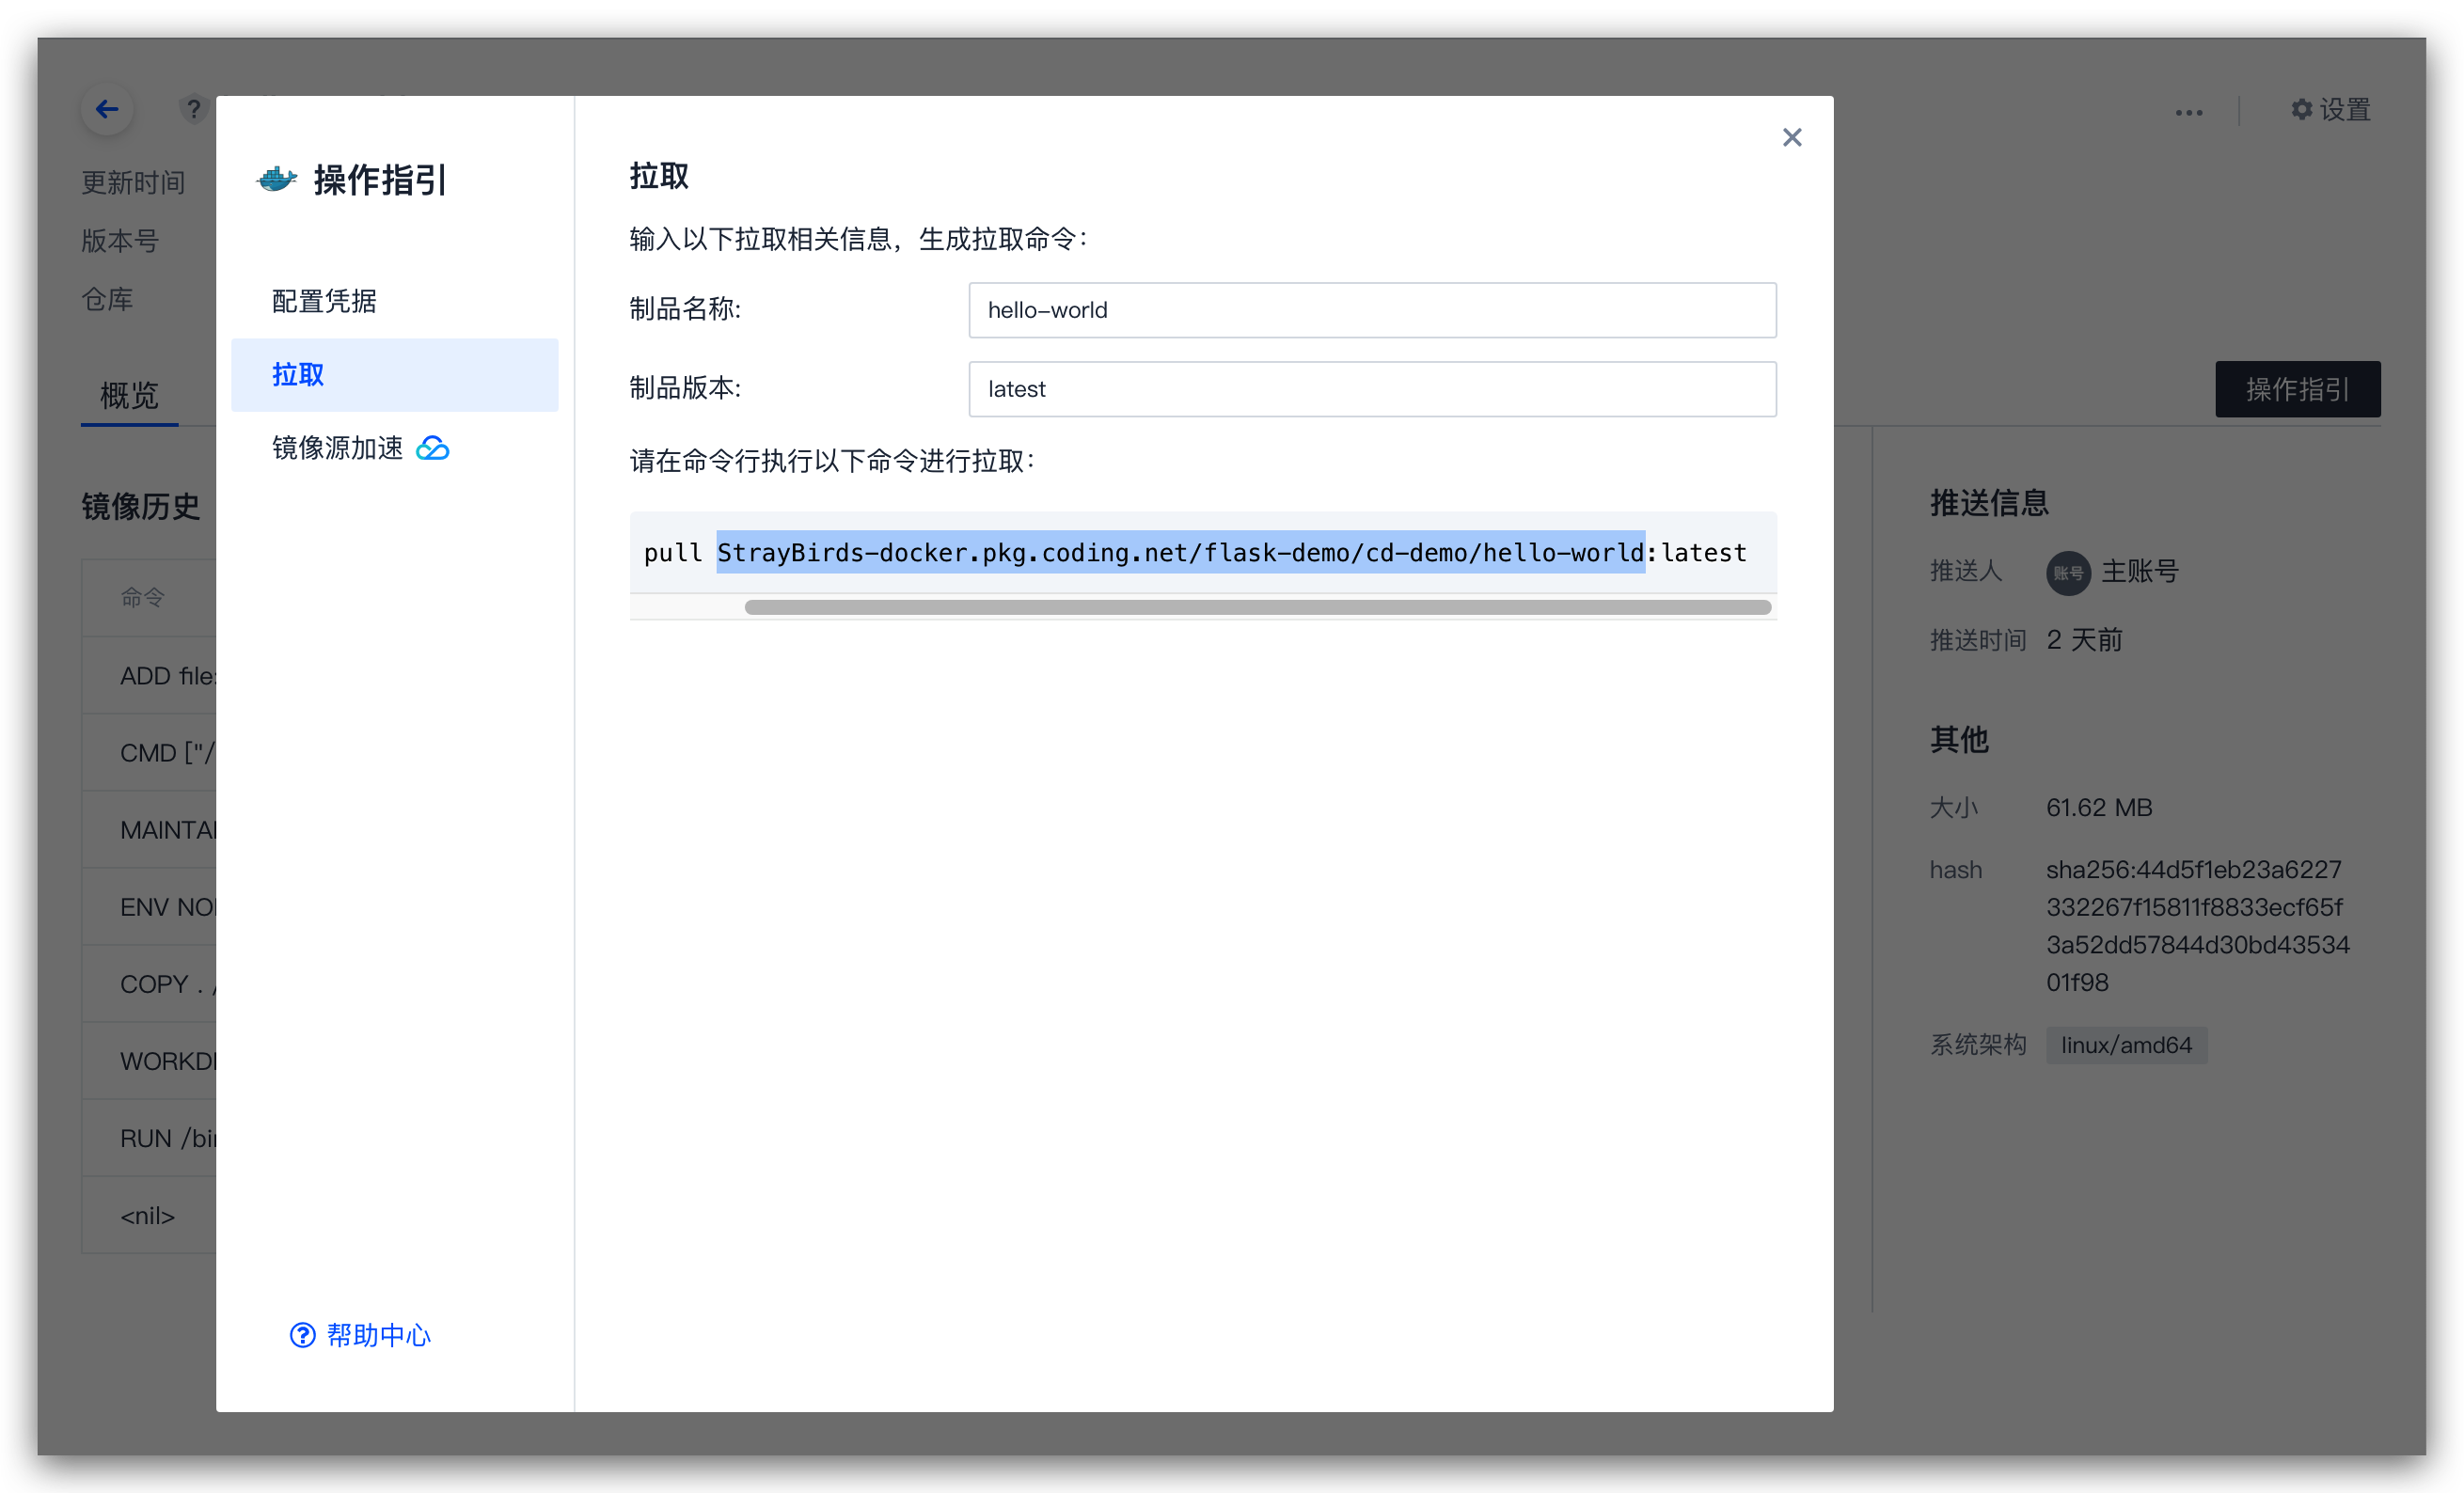Click the 帮助中心 question mark icon
The width and height of the screenshot is (2464, 1493).
tap(302, 1335)
